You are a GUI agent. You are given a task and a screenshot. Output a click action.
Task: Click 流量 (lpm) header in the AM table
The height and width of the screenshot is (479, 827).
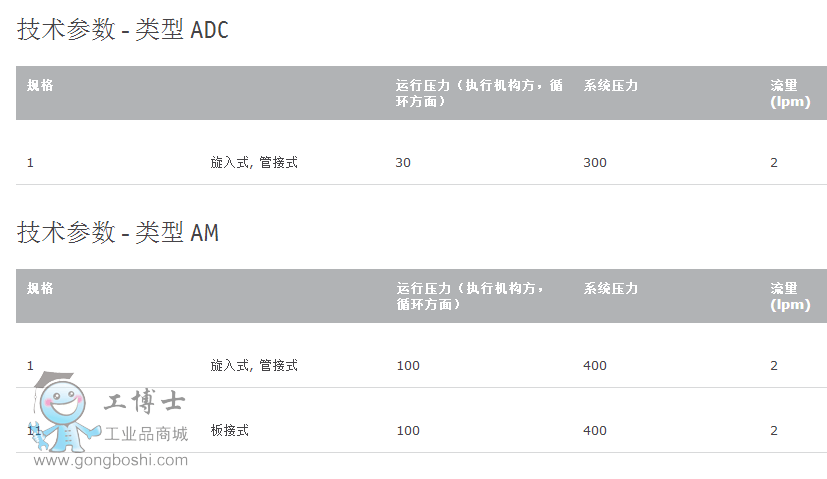790,296
